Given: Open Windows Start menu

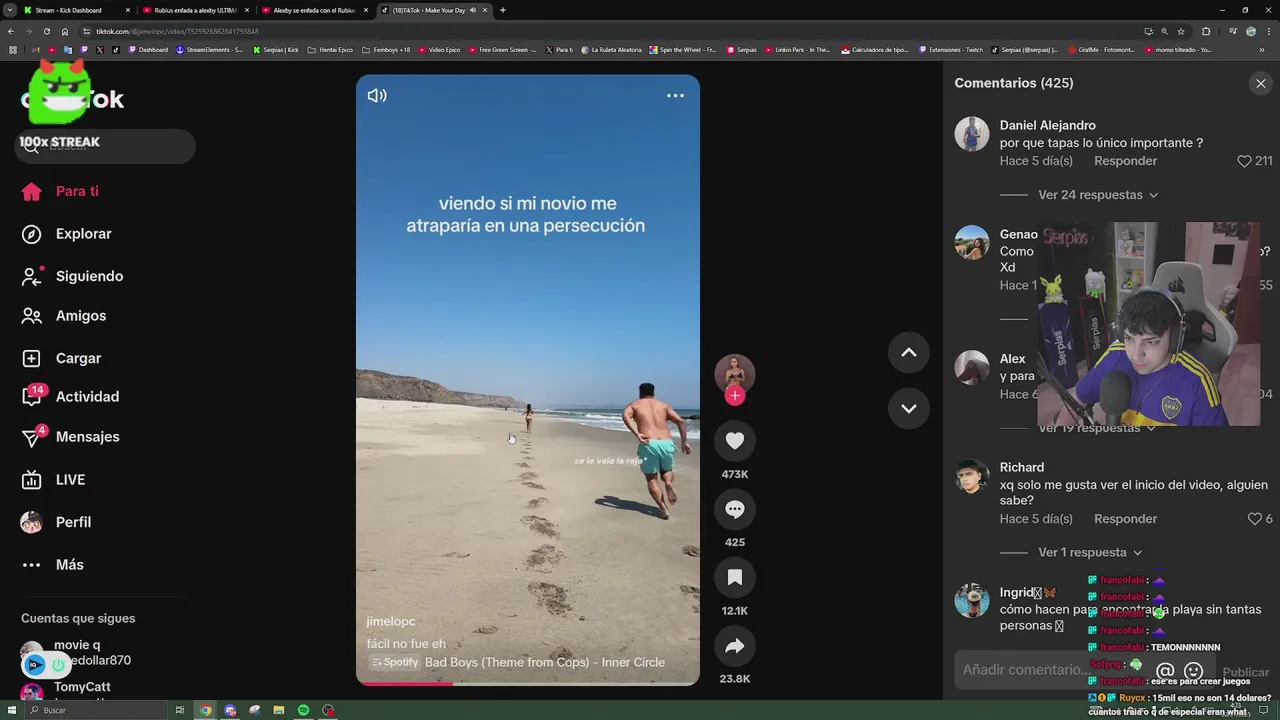Looking at the screenshot, I should 10,710.
